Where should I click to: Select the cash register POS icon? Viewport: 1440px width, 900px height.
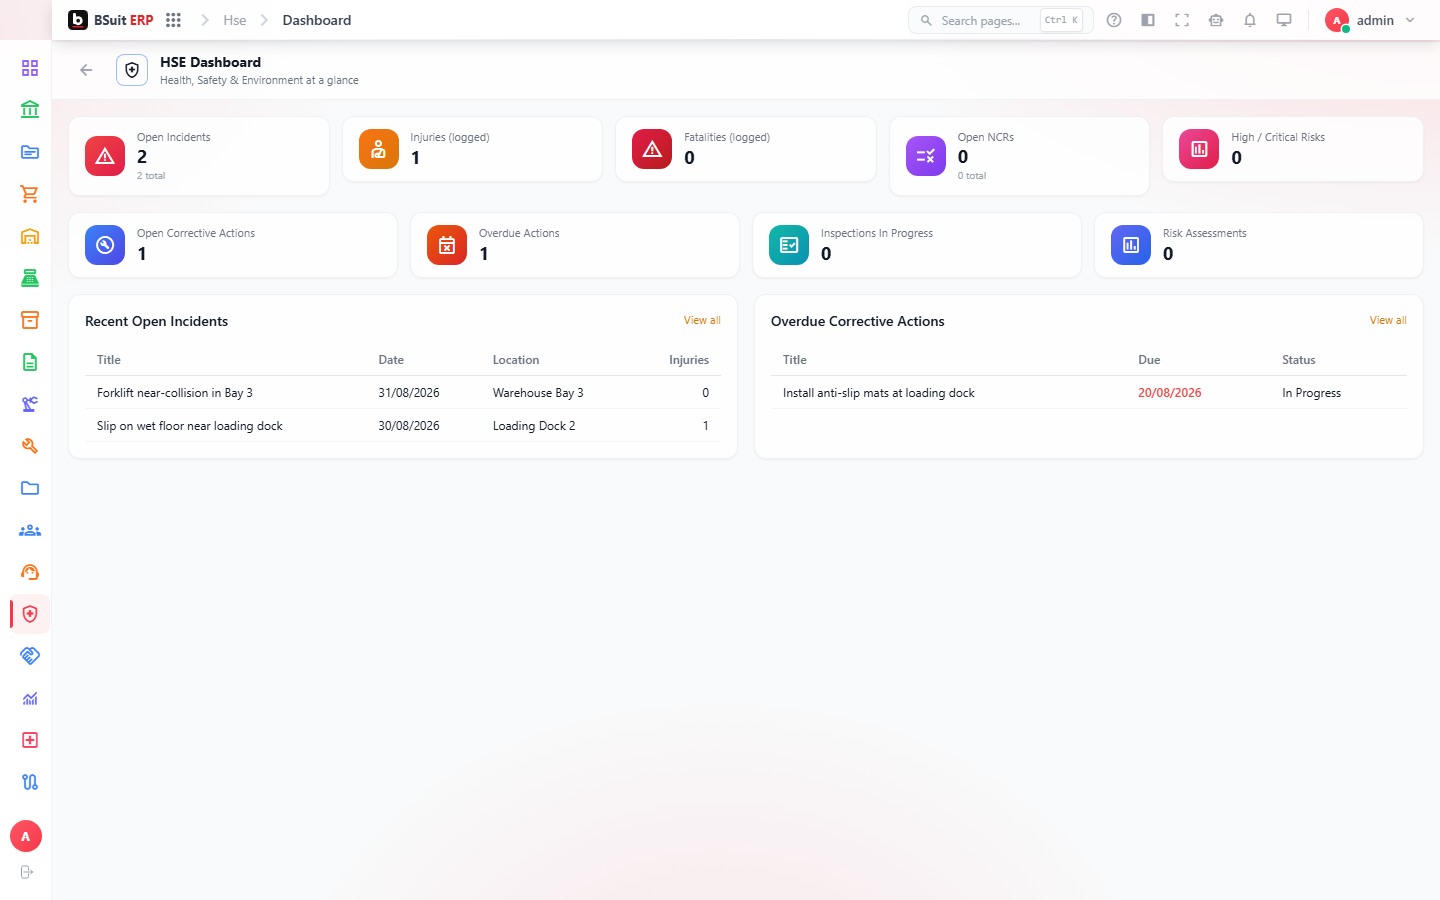(x=30, y=278)
